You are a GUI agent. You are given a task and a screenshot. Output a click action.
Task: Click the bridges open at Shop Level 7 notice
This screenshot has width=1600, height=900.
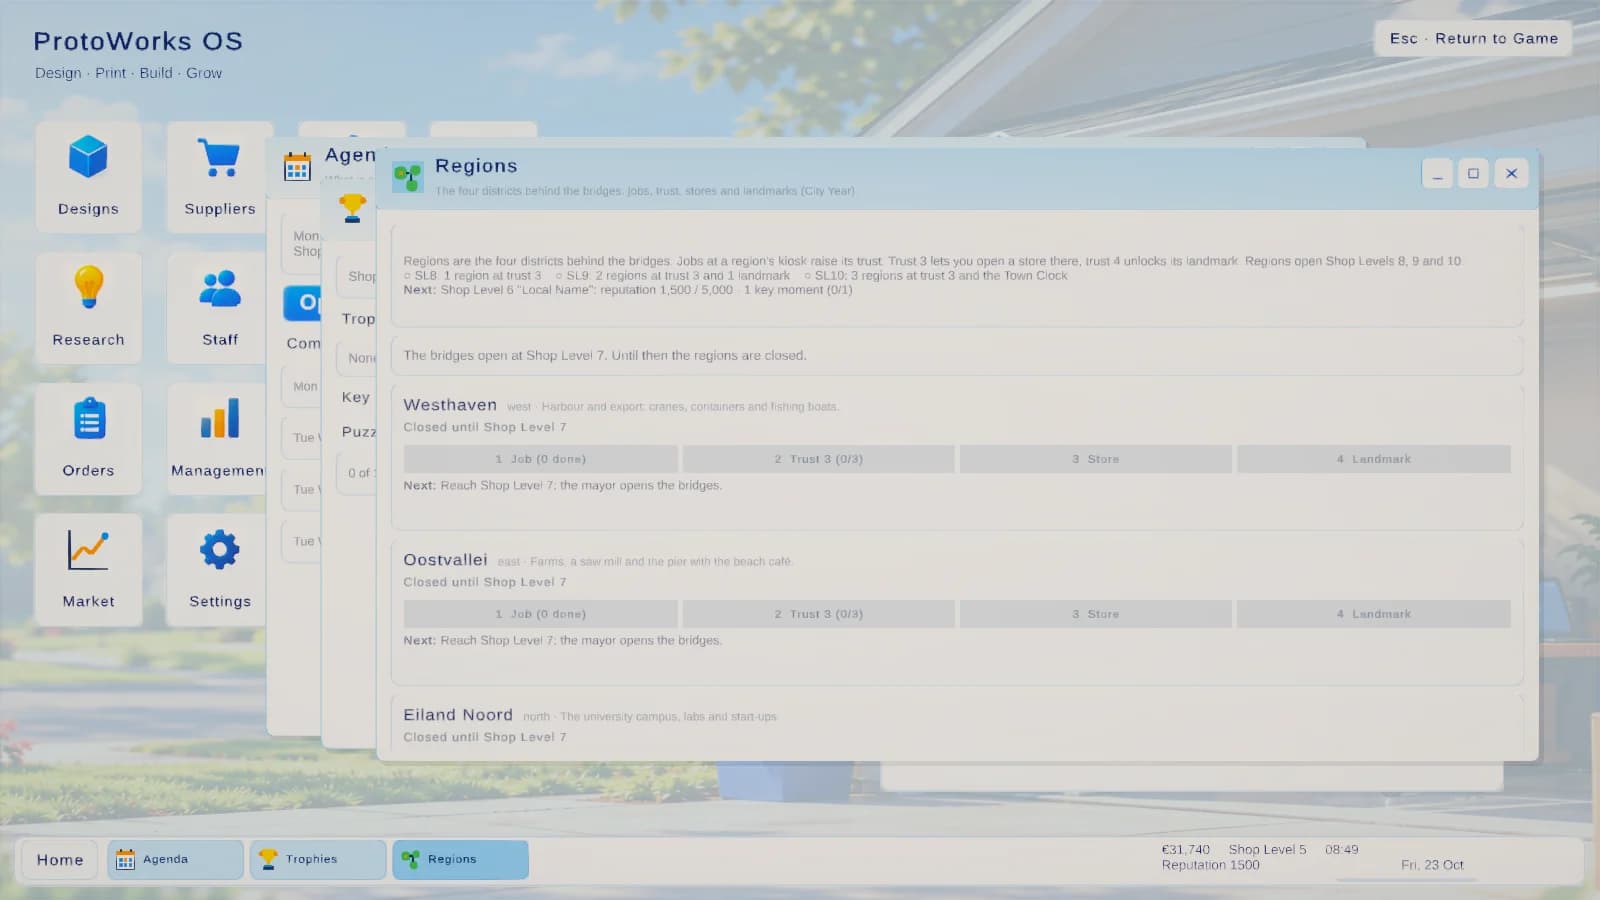pos(957,355)
